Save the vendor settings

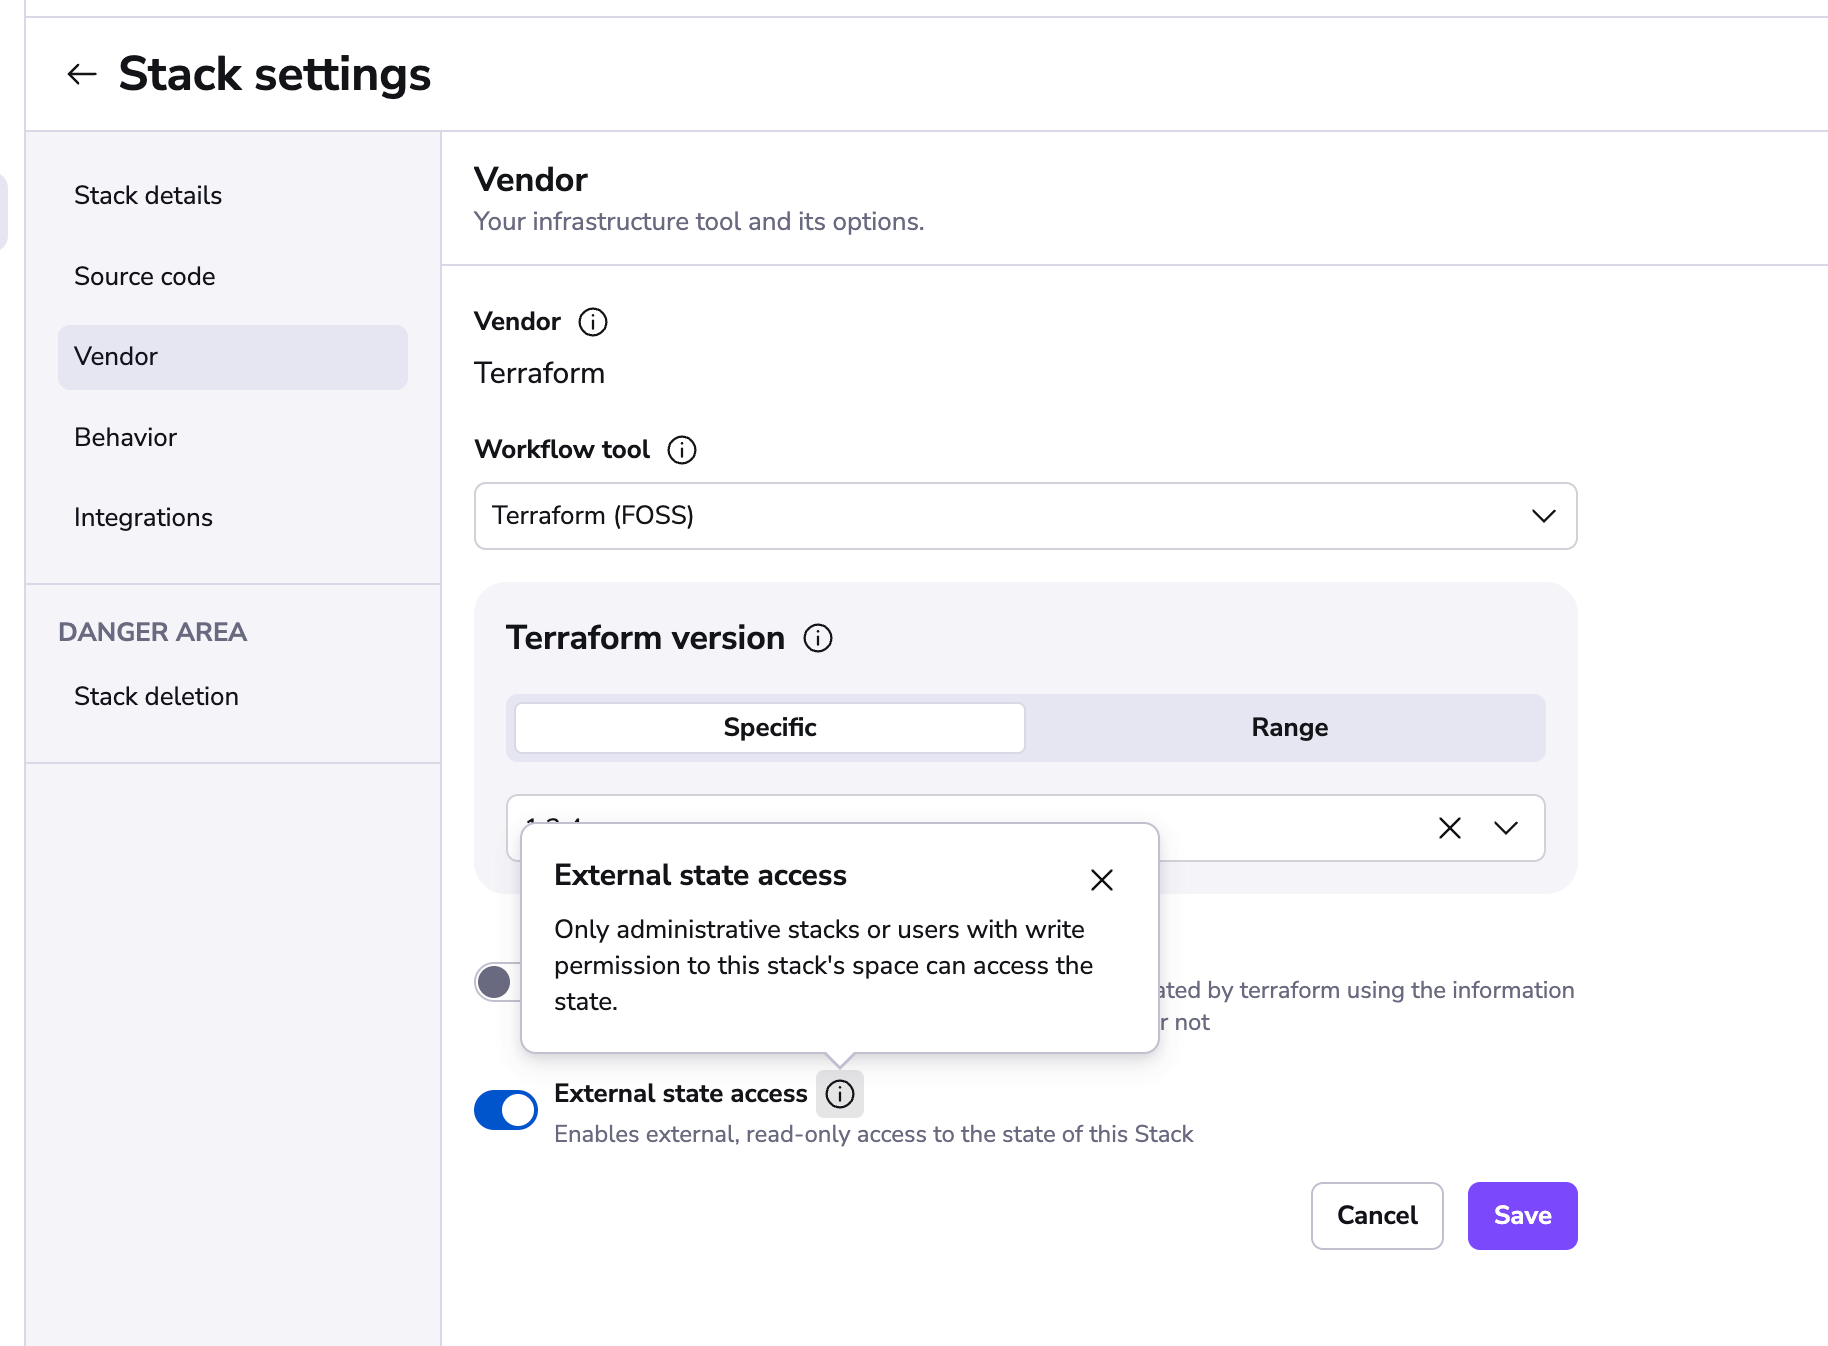click(1521, 1216)
